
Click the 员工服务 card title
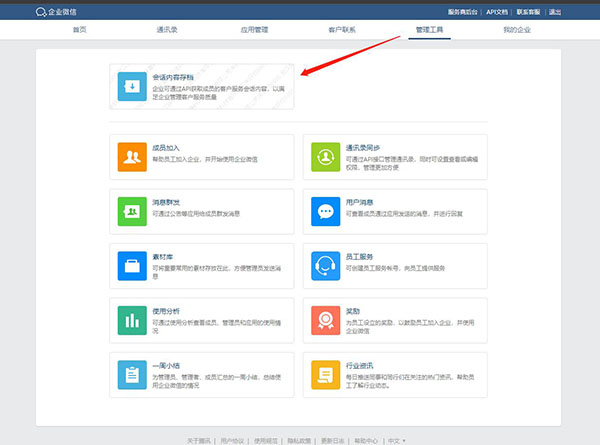359,257
